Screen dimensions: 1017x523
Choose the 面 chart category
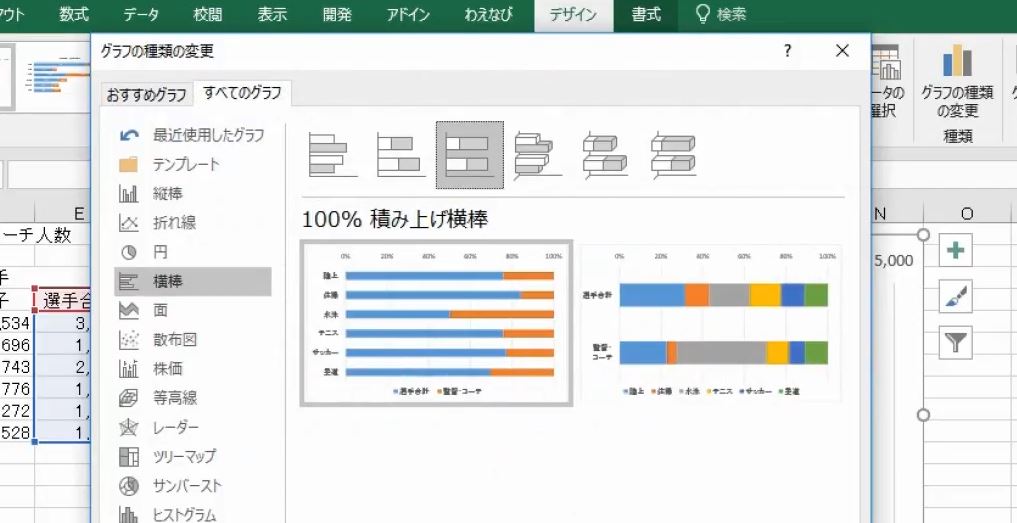coord(193,311)
